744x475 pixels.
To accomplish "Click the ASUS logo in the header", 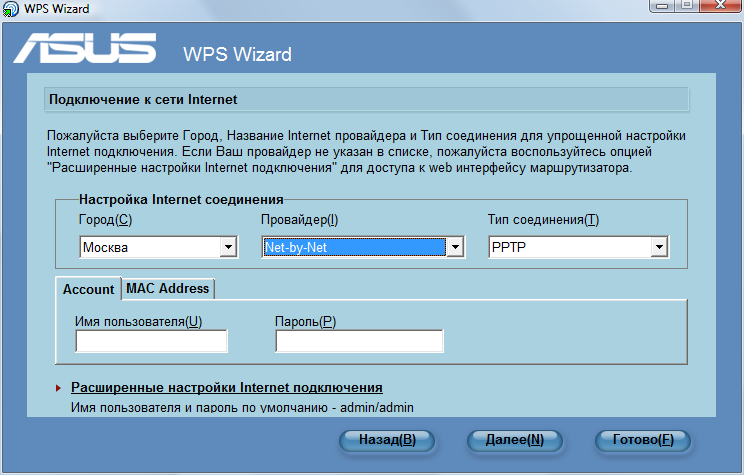I will pos(85,48).
